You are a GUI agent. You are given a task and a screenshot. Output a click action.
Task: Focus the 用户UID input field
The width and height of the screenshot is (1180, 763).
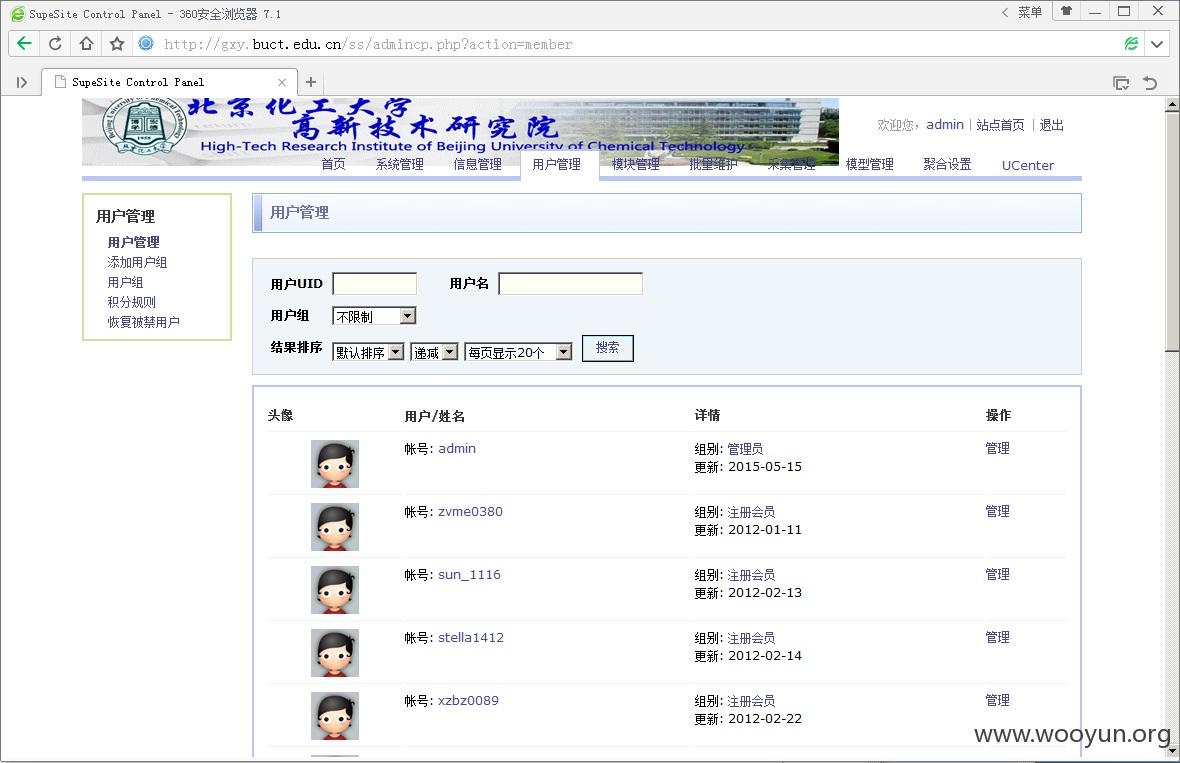375,284
